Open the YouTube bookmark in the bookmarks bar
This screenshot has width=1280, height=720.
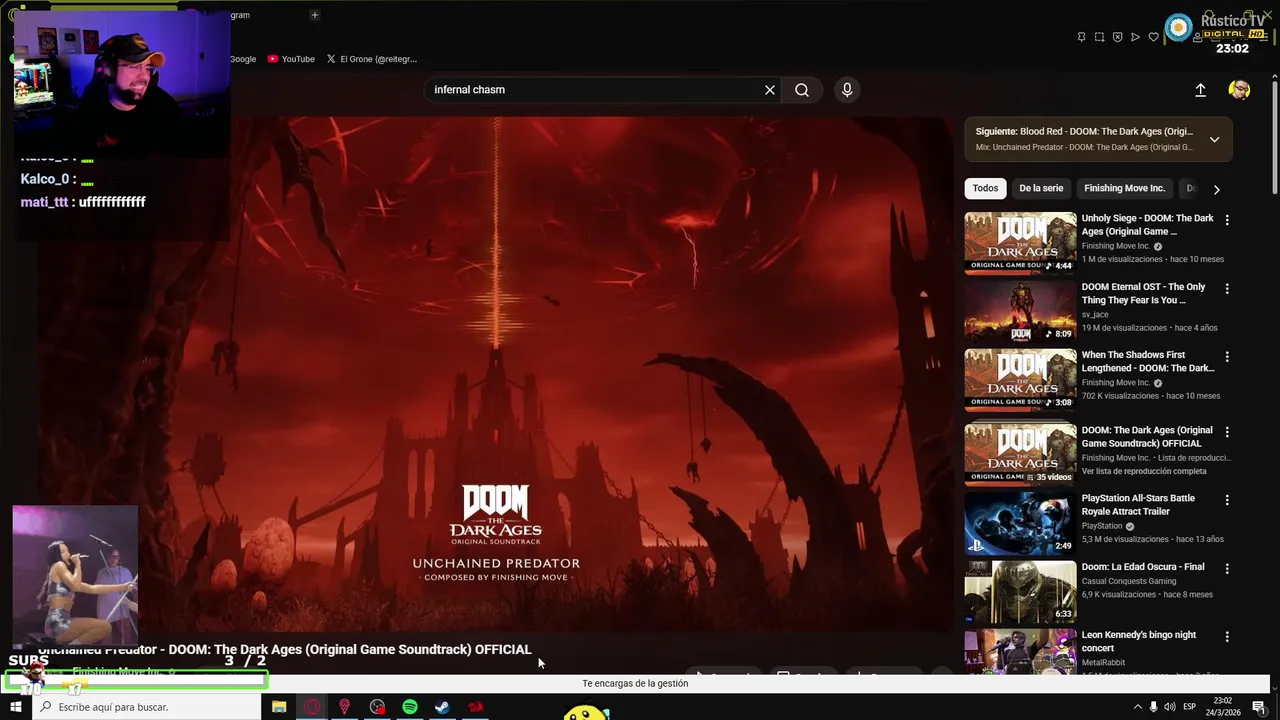click(291, 59)
